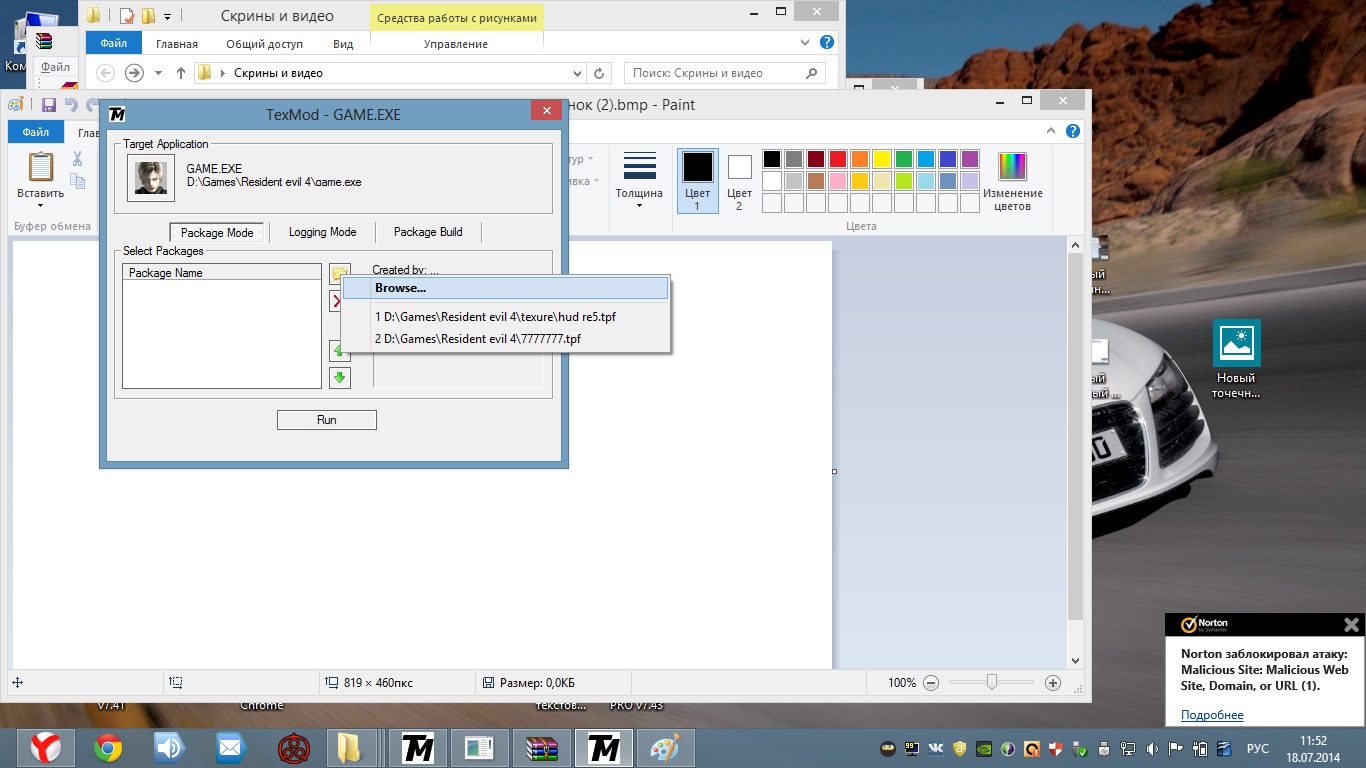Click the Leon target application icon button
1366x768 pixels.
click(x=151, y=178)
